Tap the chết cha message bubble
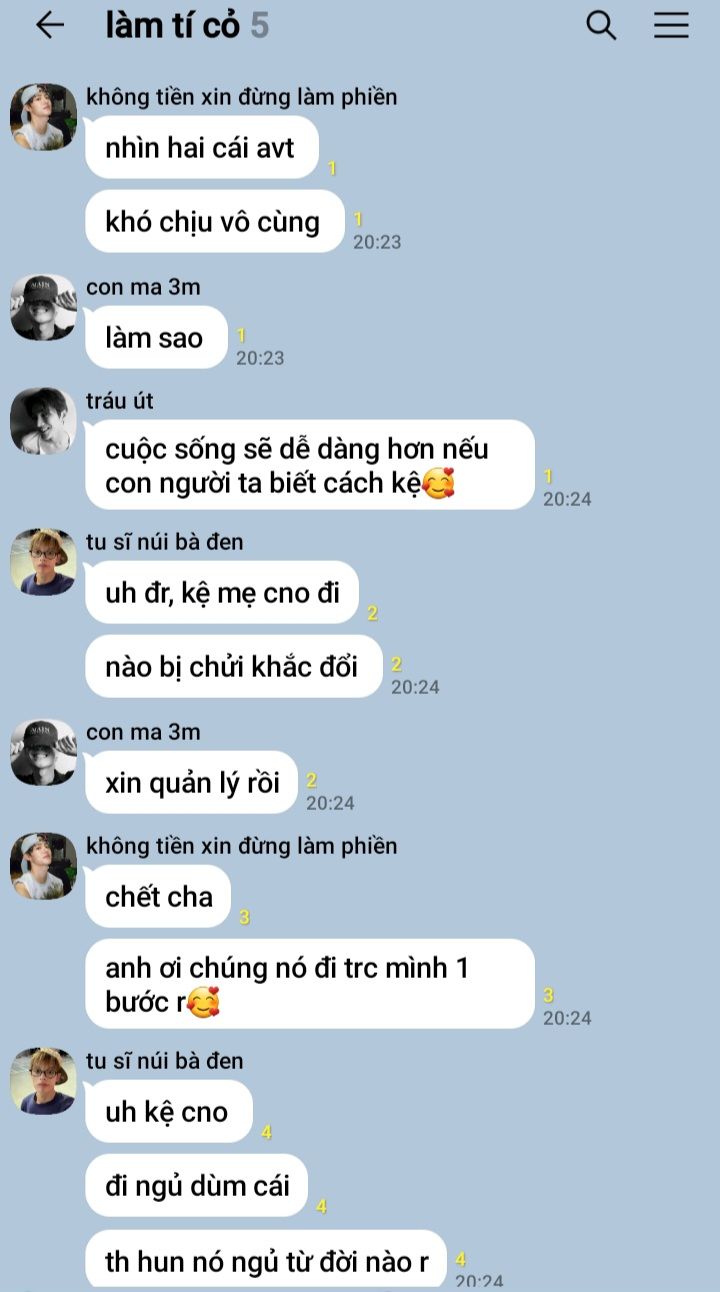This screenshot has height=1292, width=720. [158, 897]
